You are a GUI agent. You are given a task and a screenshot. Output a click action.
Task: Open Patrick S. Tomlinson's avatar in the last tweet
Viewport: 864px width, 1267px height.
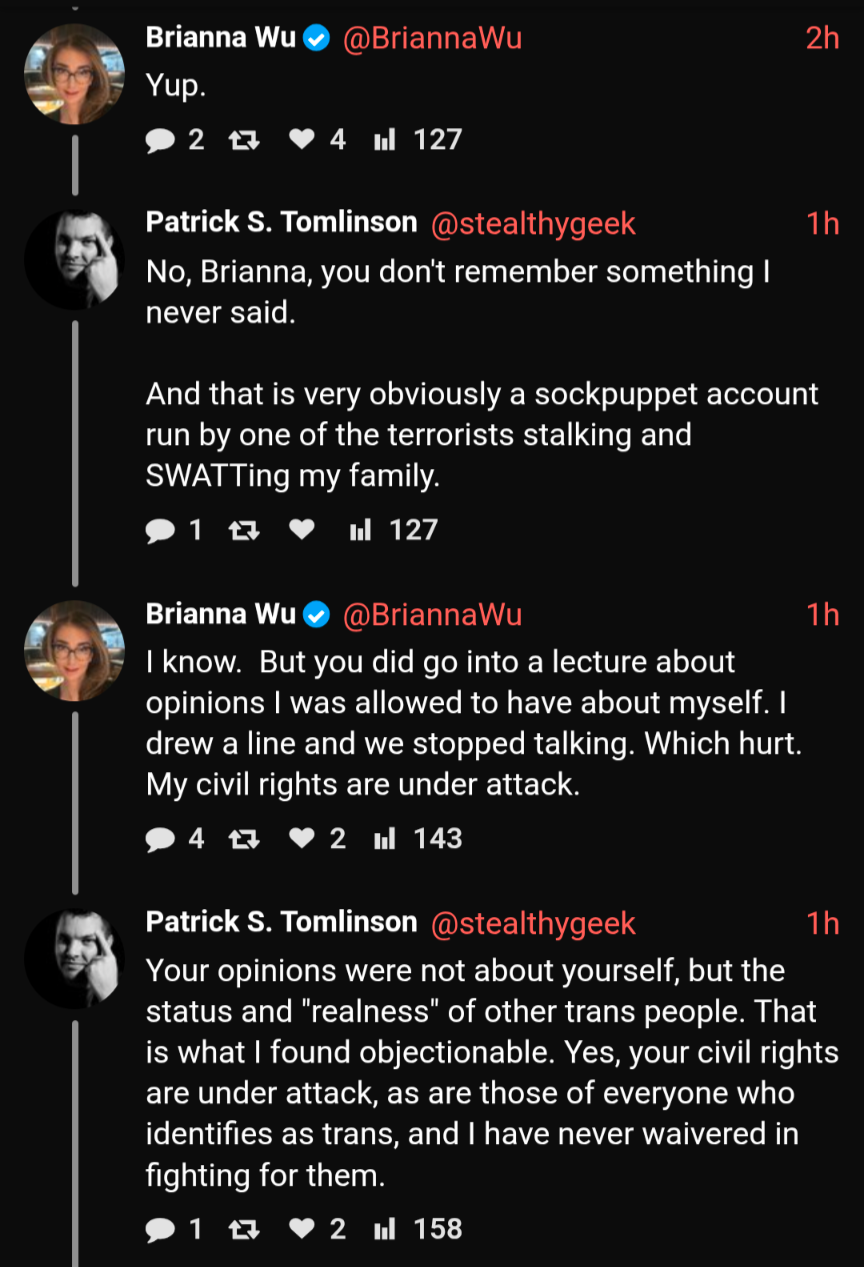coord(75,959)
